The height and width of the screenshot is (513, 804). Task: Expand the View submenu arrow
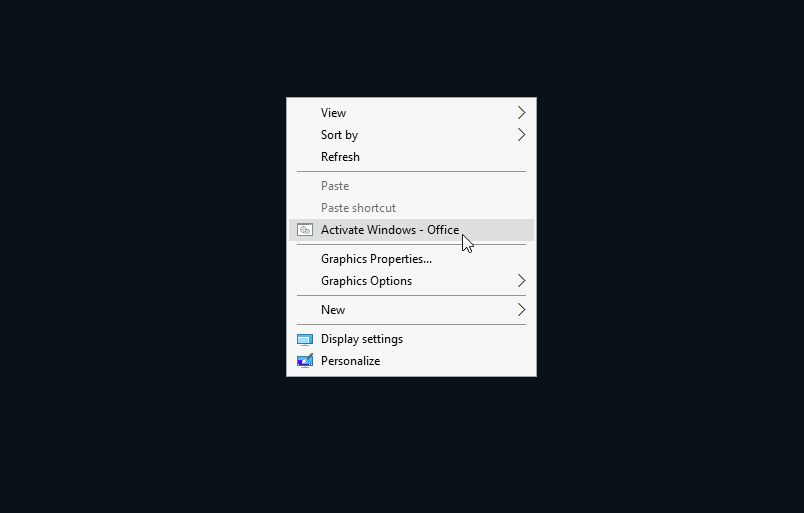521,112
